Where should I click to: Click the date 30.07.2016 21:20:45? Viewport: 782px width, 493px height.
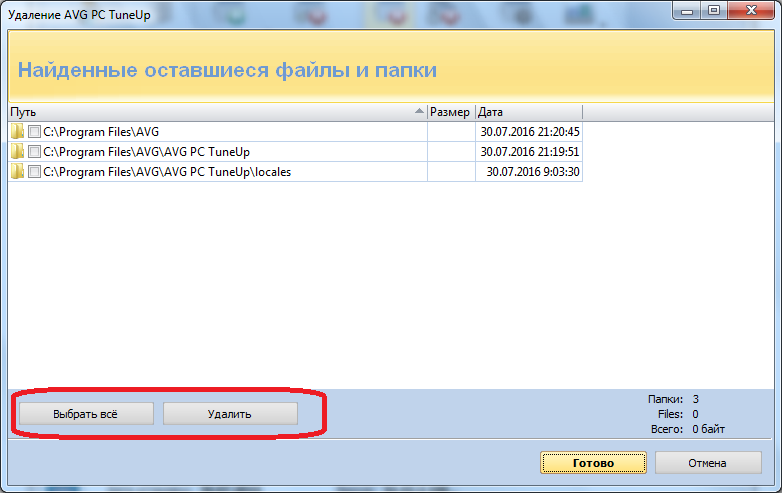pos(530,132)
